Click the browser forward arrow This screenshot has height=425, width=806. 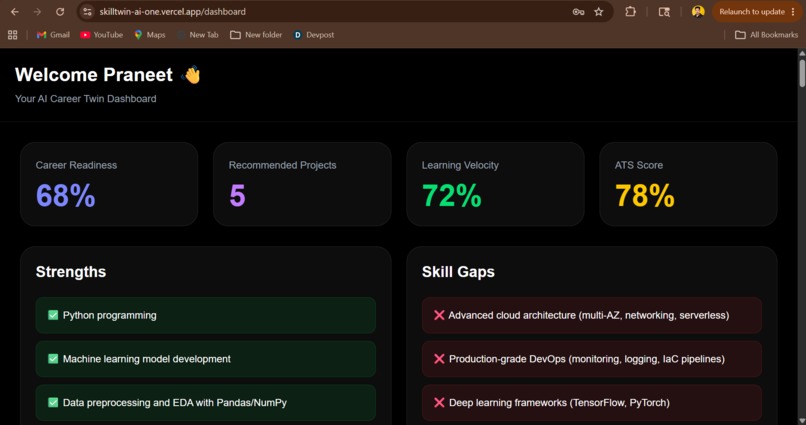pos(37,11)
